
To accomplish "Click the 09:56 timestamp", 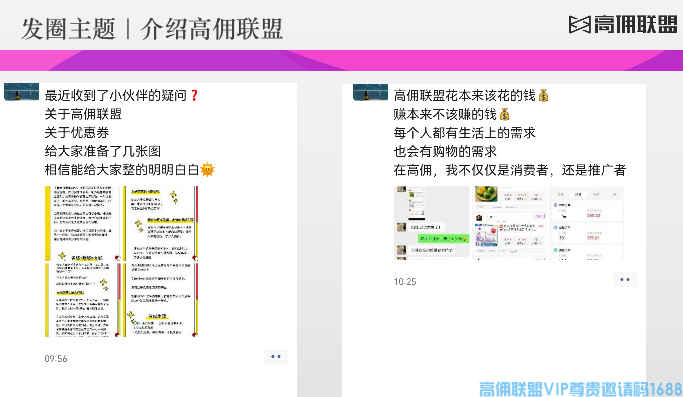I will point(56,359).
